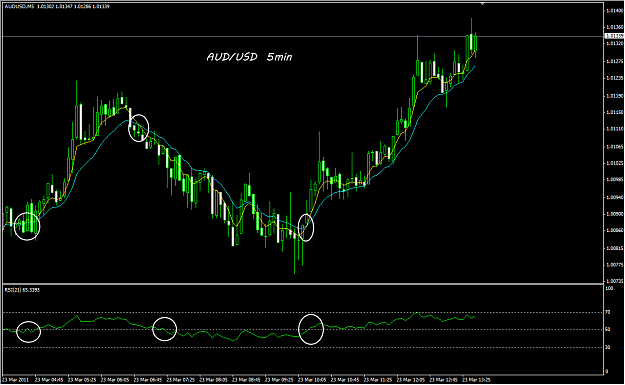Click the 23 Mar 08:45 time label
This screenshot has height=385, width=625.
pyautogui.click(x=246, y=380)
